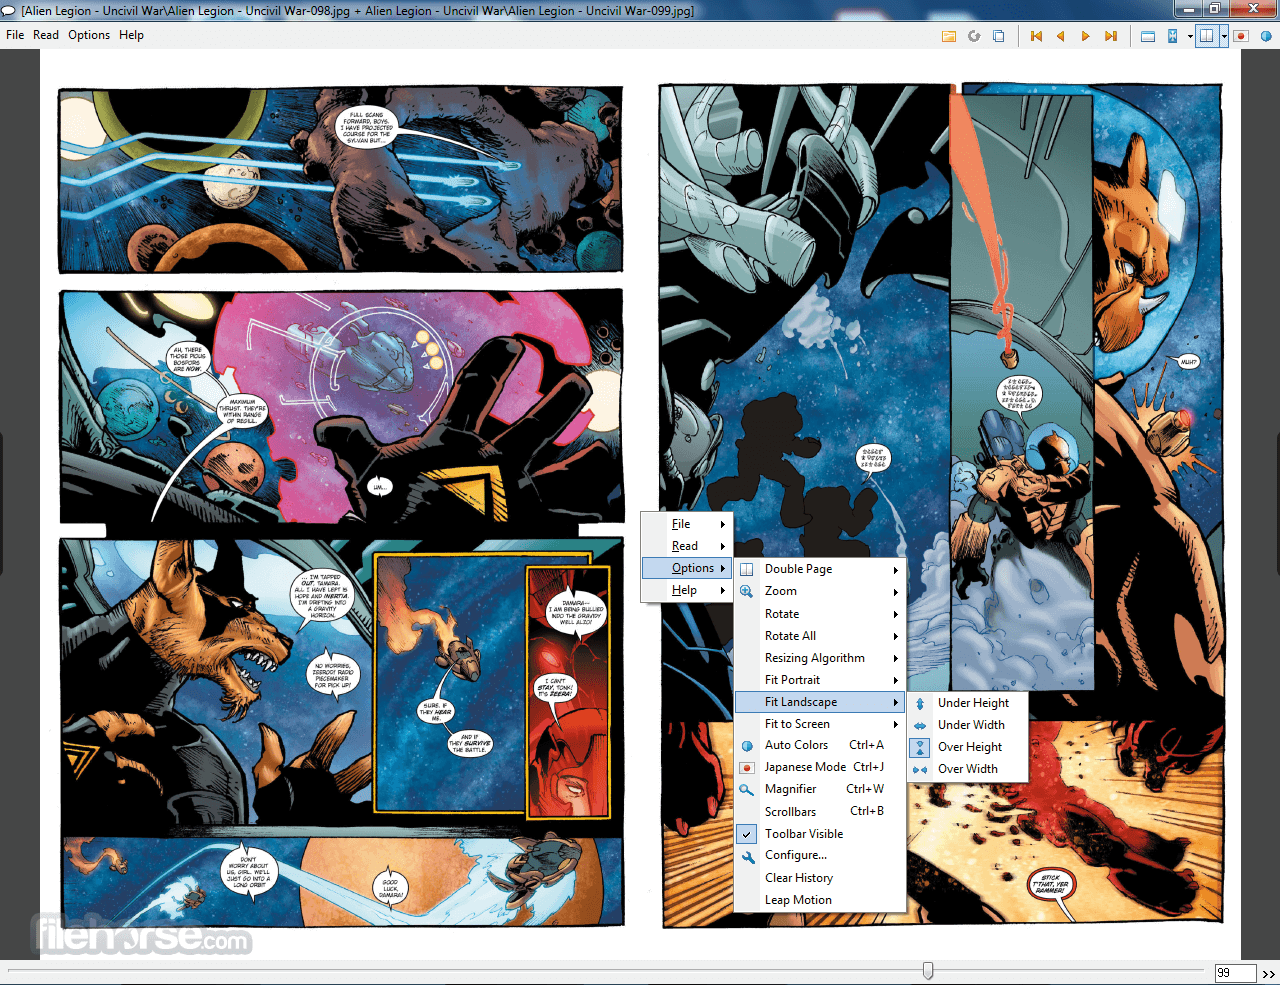Click the Under Height arrows icon

click(920, 704)
